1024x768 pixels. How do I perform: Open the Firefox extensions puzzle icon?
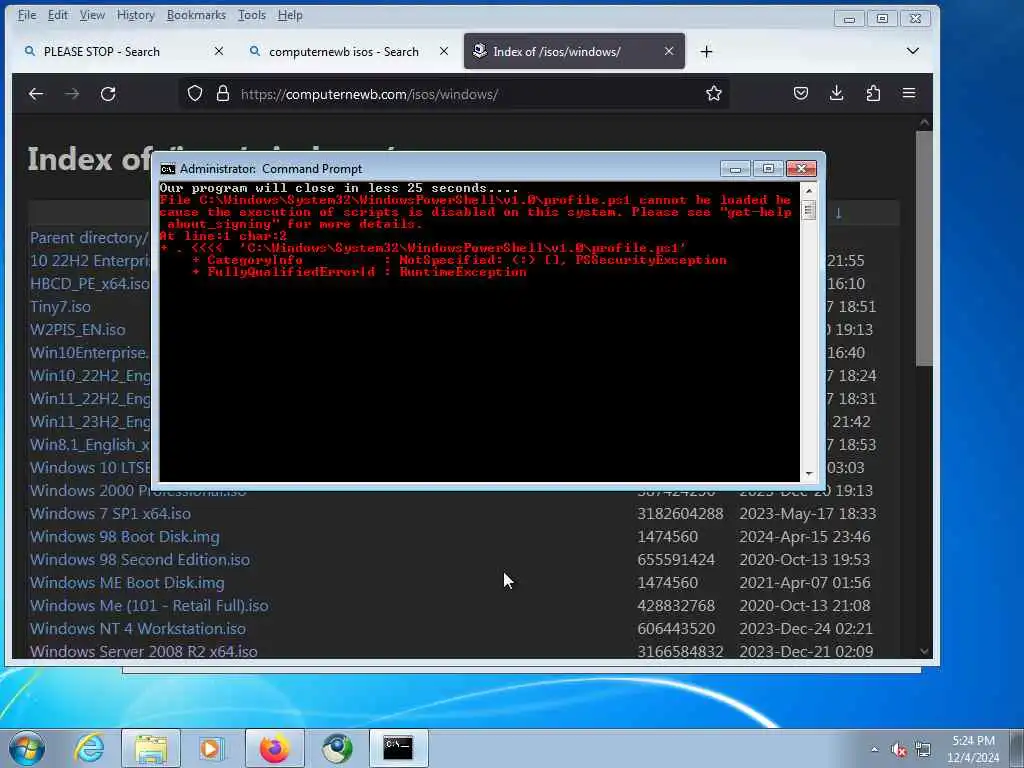tap(873, 93)
